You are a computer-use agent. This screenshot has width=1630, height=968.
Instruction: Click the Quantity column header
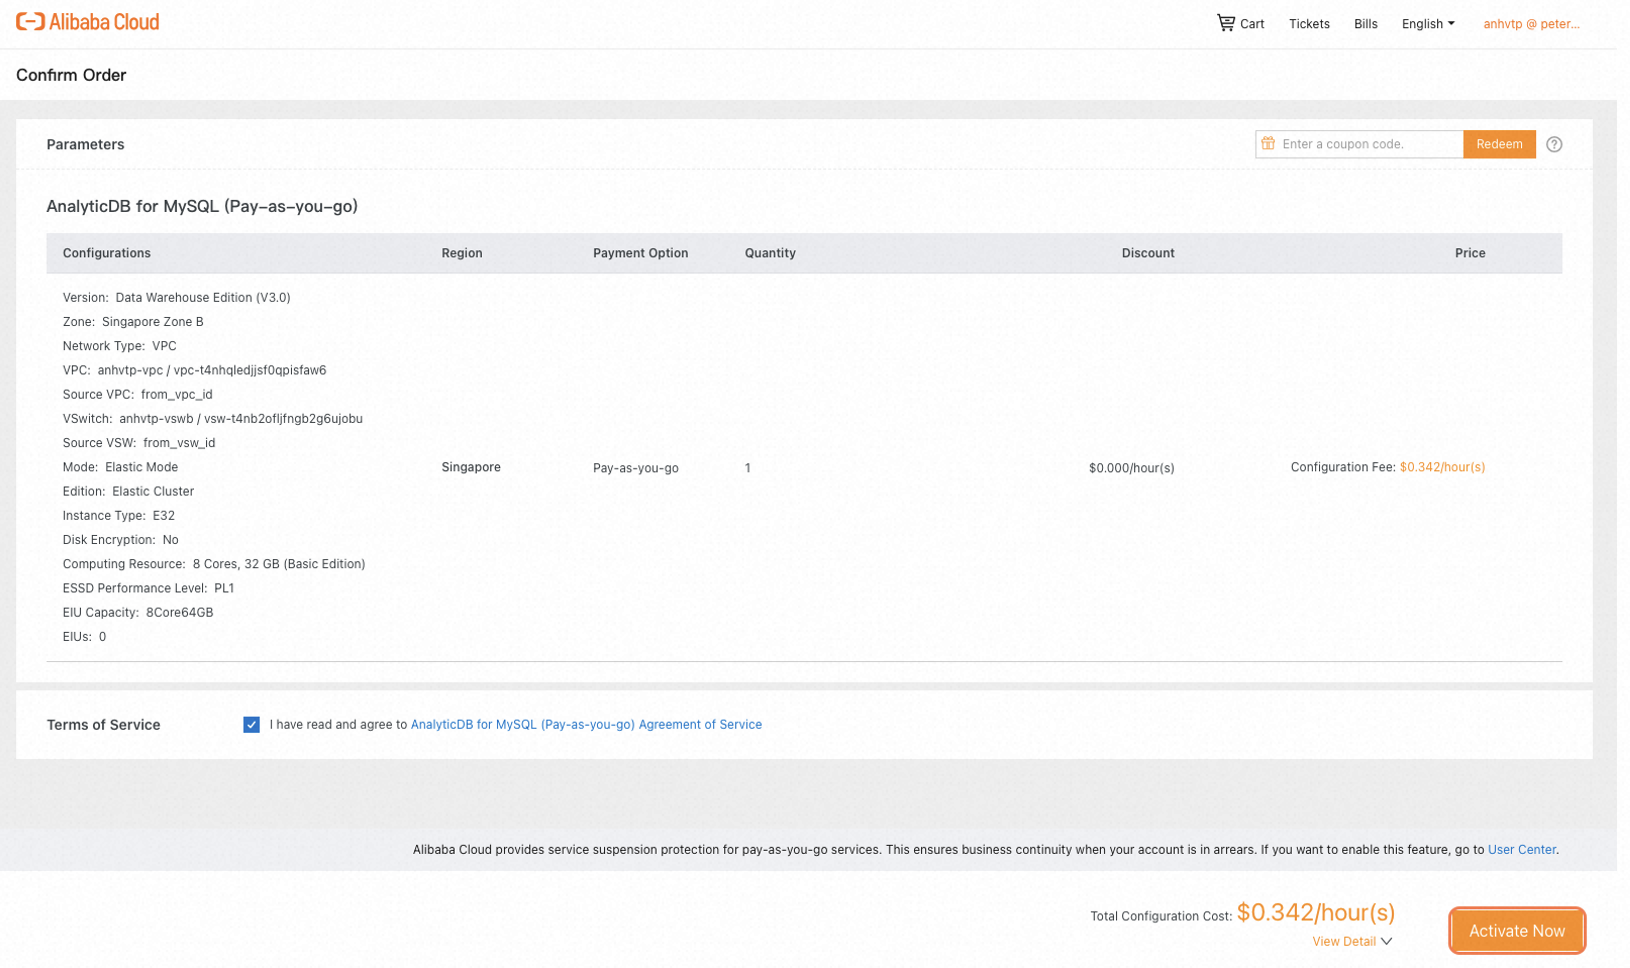coord(770,253)
